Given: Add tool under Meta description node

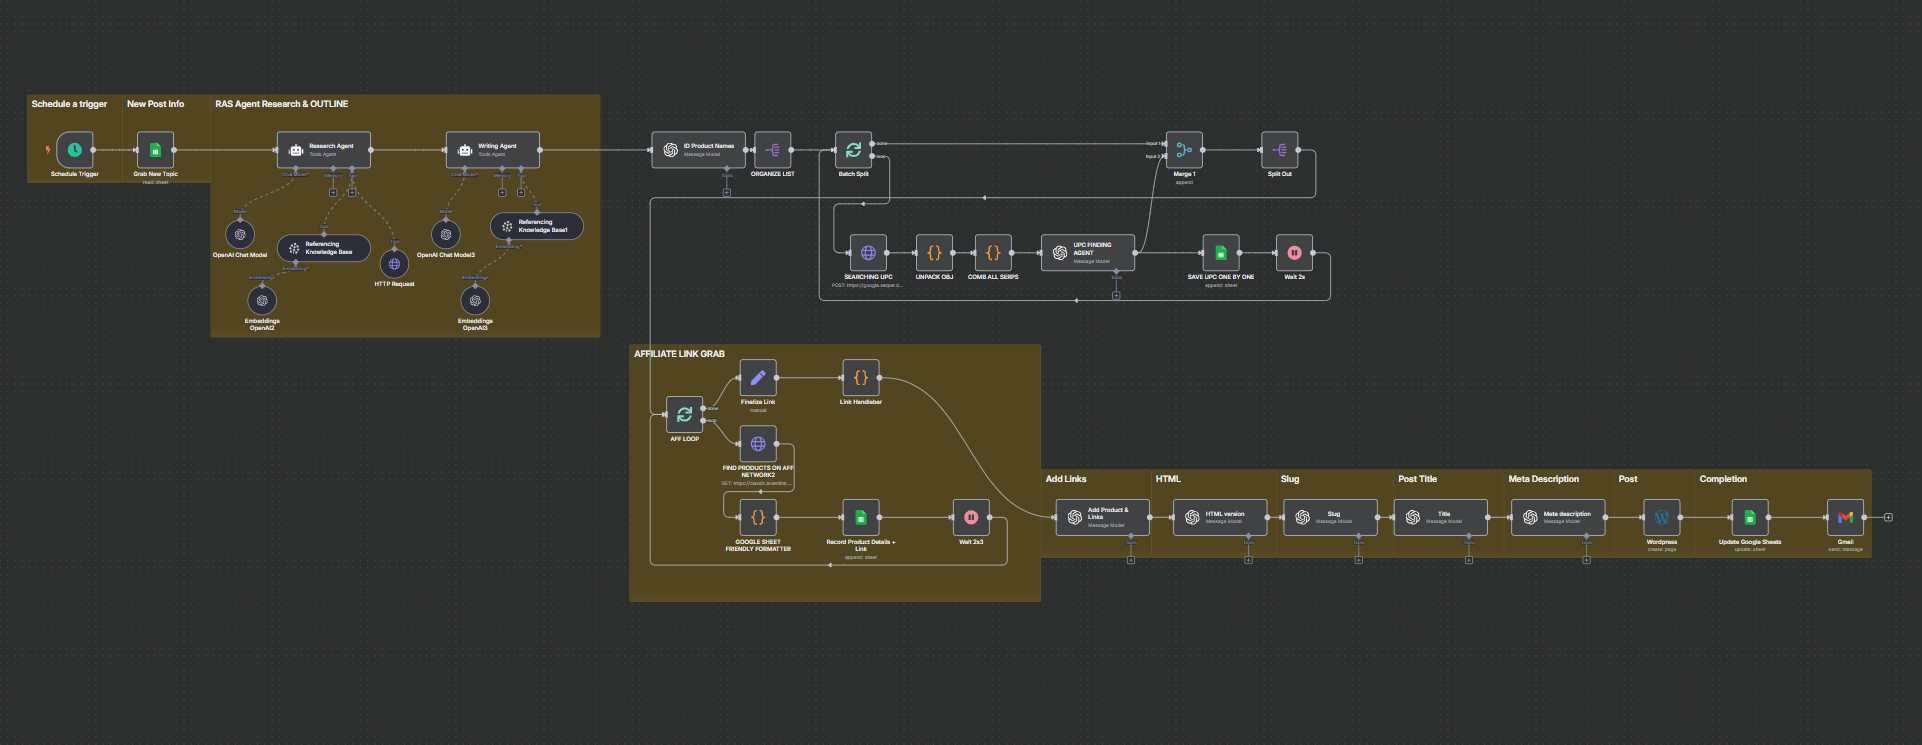Looking at the screenshot, I should 1587,561.
